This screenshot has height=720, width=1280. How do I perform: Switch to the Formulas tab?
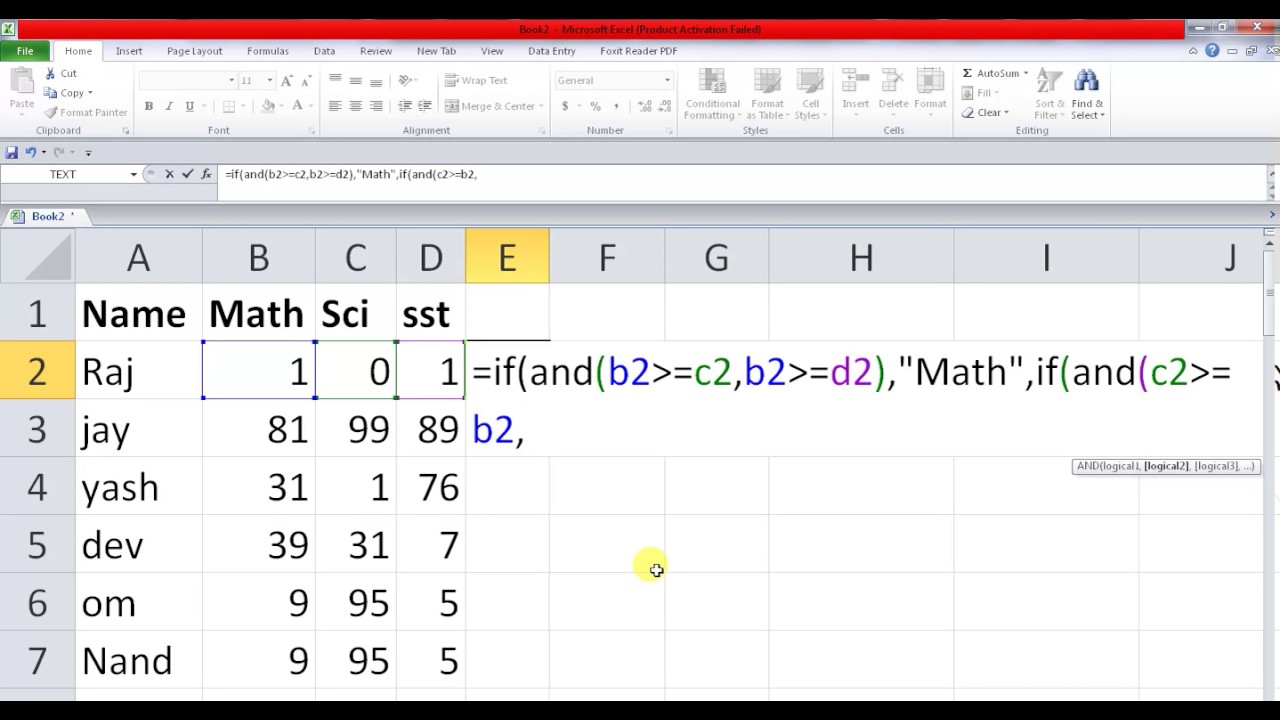coord(268,51)
